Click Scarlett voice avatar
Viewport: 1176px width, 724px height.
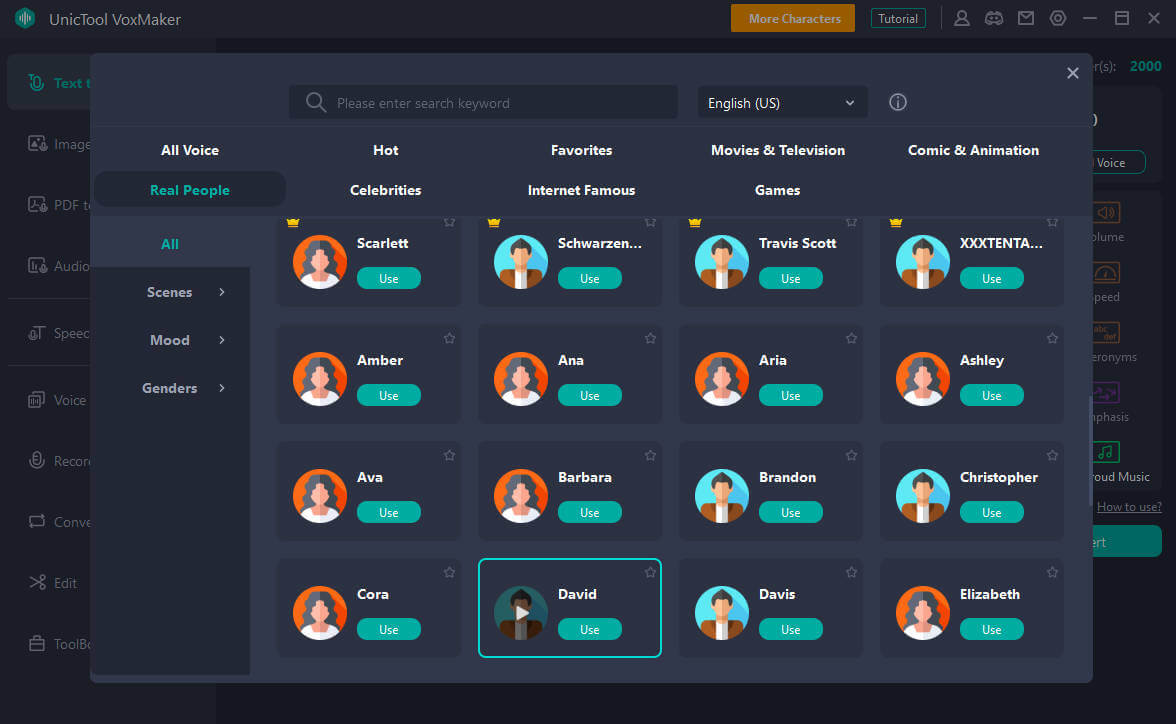coord(320,262)
